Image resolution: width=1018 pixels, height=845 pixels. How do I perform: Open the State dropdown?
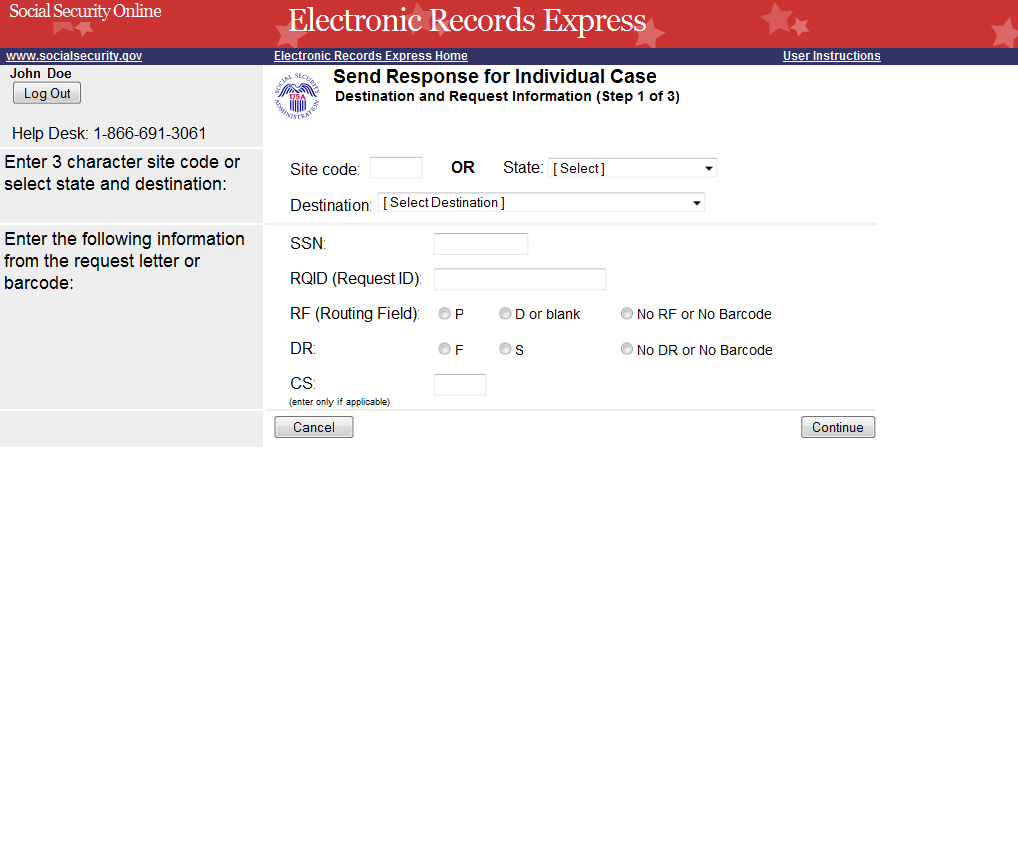pyautogui.click(x=632, y=168)
